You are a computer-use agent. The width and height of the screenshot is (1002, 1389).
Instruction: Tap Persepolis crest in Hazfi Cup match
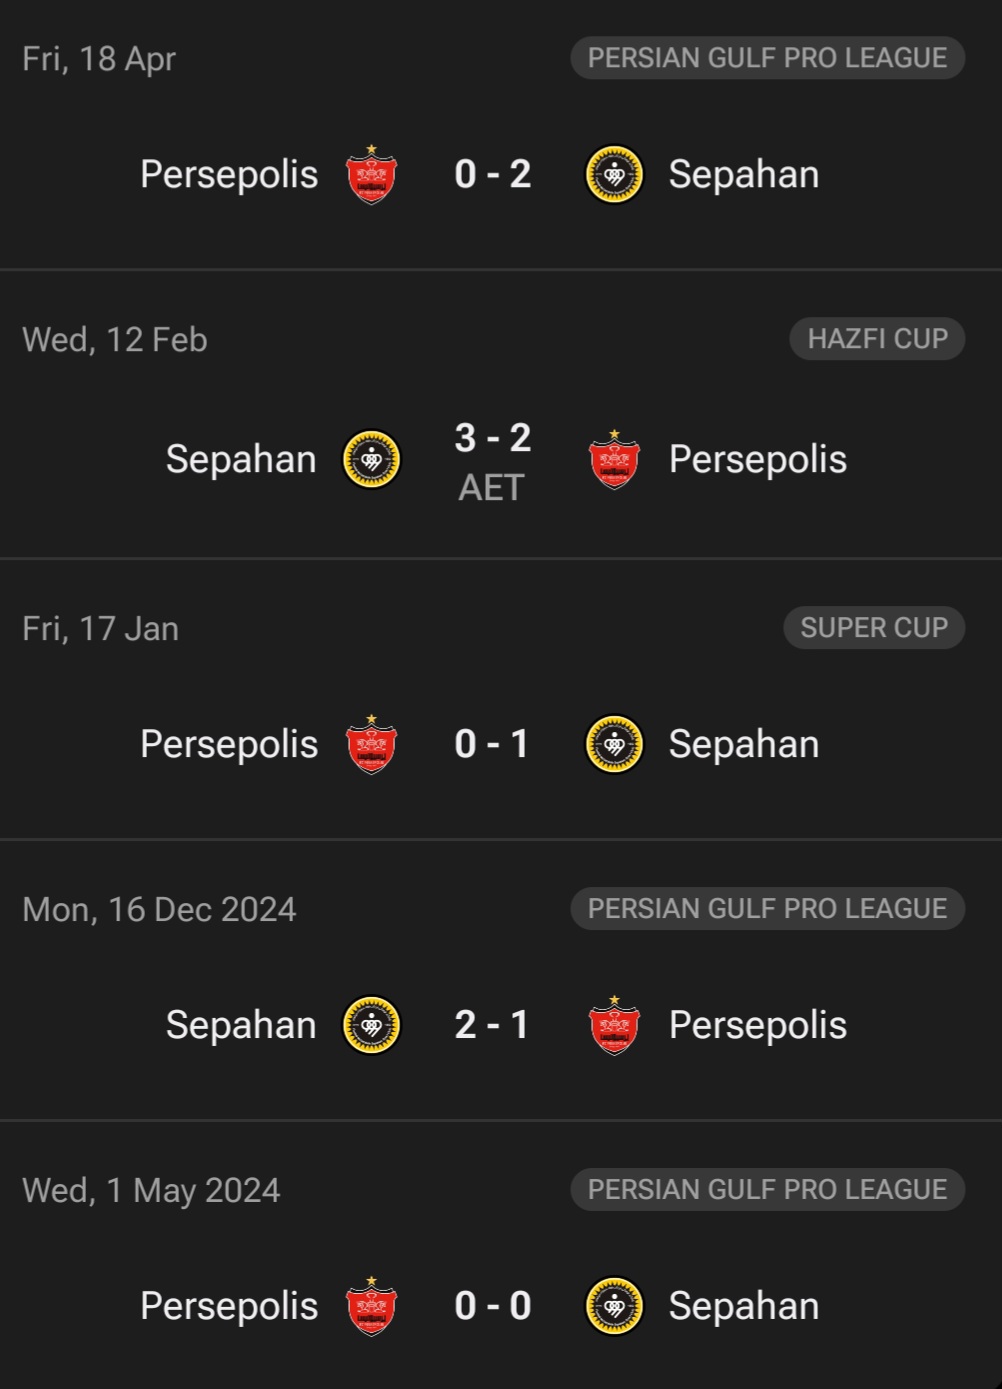click(x=614, y=459)
